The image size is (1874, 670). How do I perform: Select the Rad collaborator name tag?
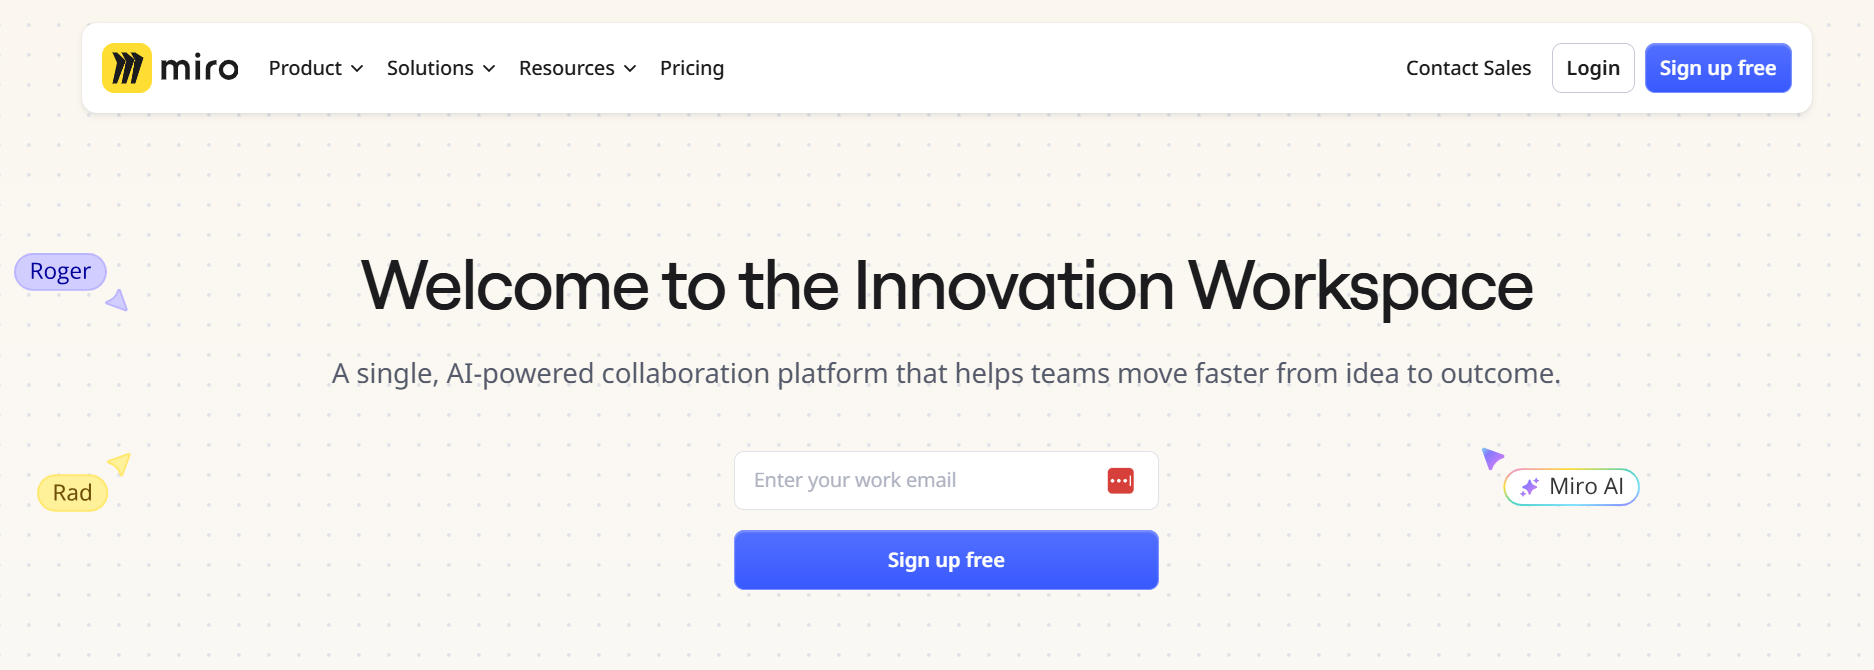tap(71, 492)
